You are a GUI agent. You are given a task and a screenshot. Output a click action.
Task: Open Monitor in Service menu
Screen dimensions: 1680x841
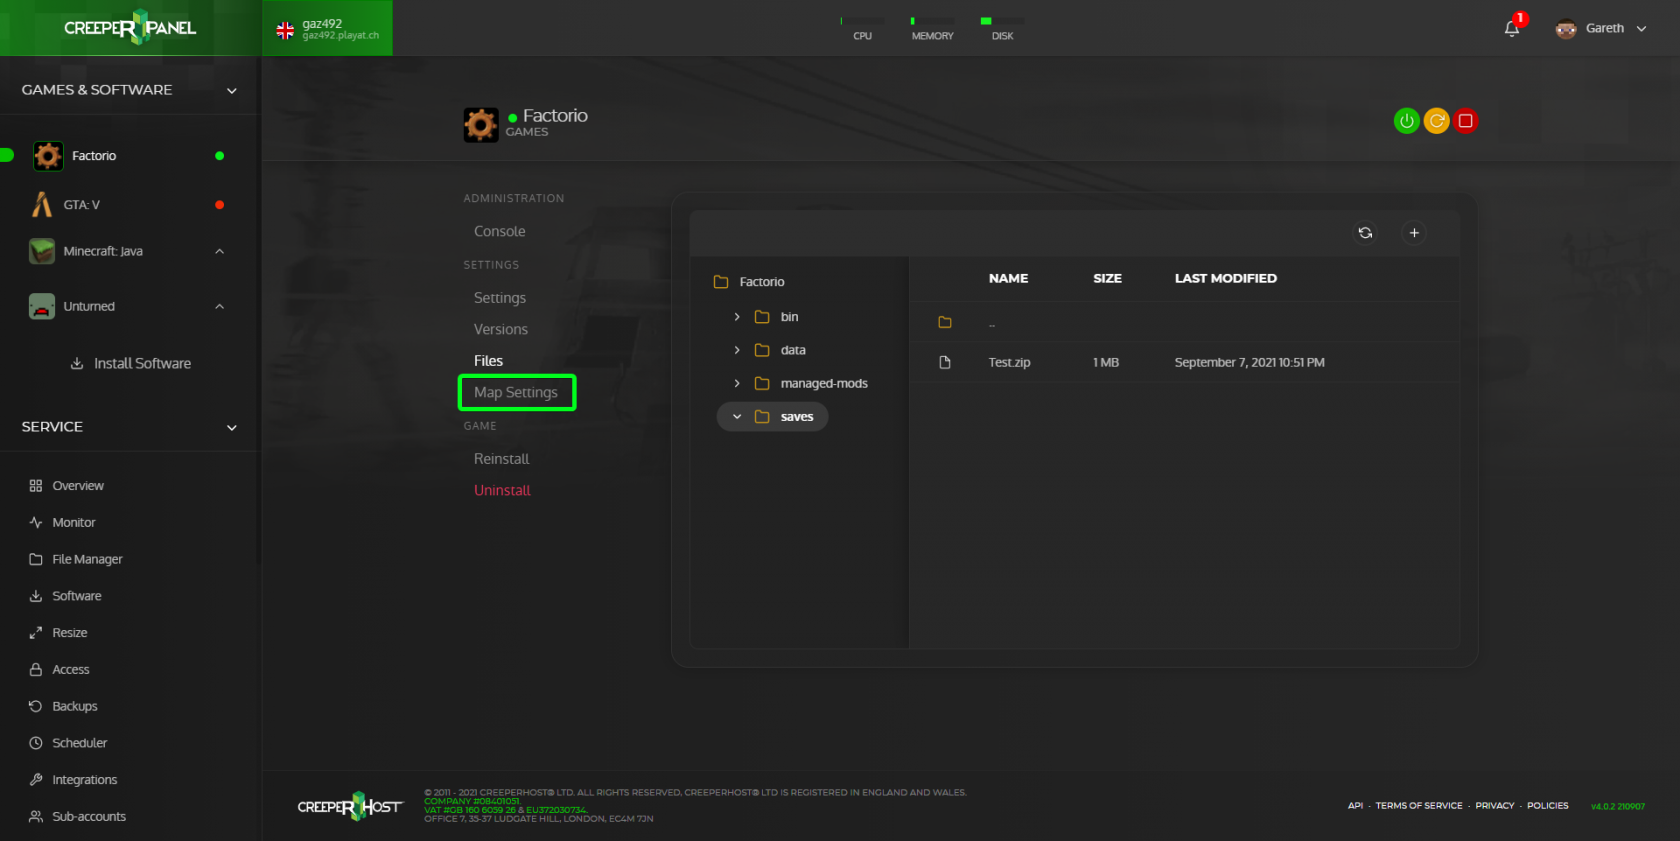pos(74,523)
